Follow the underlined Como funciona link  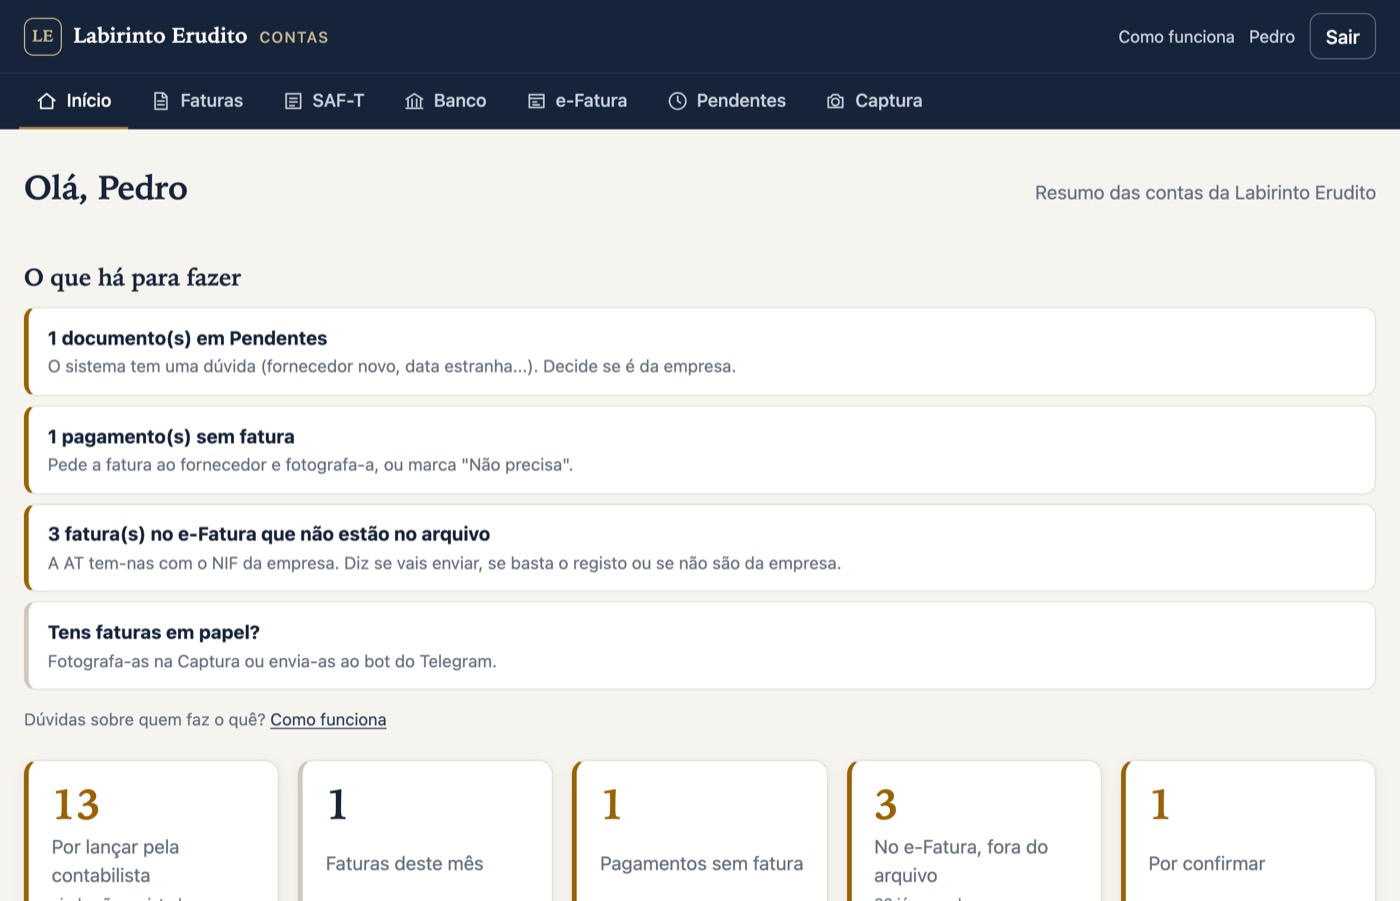coord(328,720)
